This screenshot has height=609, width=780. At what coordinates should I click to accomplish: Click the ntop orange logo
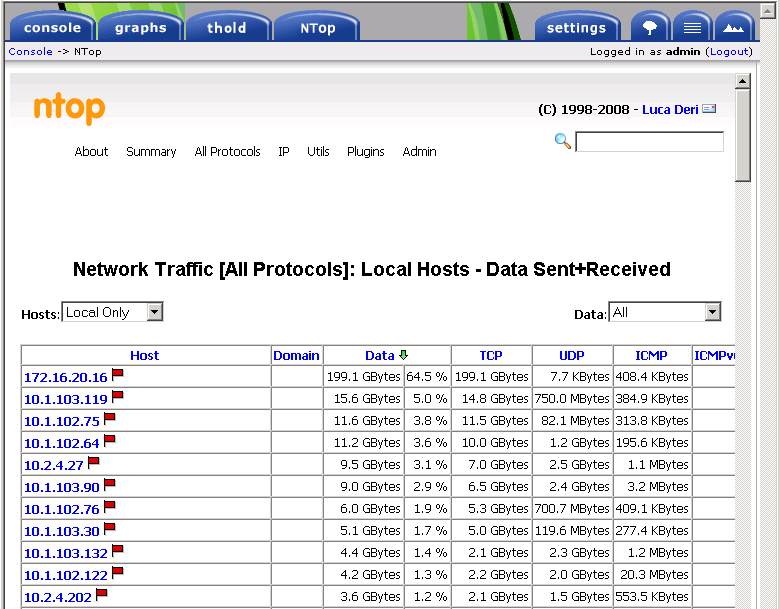pos(69,108)
